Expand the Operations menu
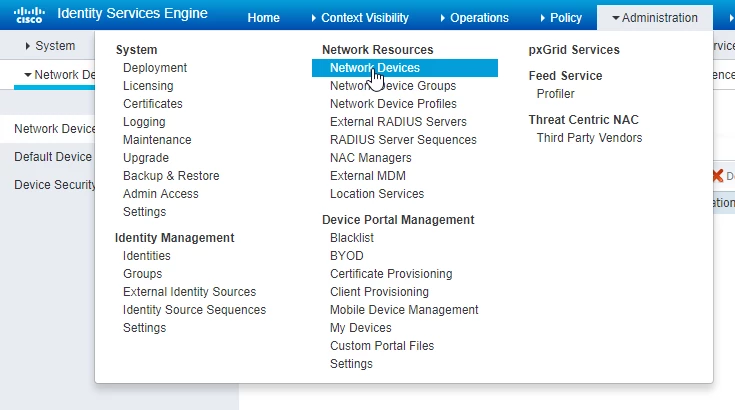The image size is (735, 410). click(x=474, y=18)
